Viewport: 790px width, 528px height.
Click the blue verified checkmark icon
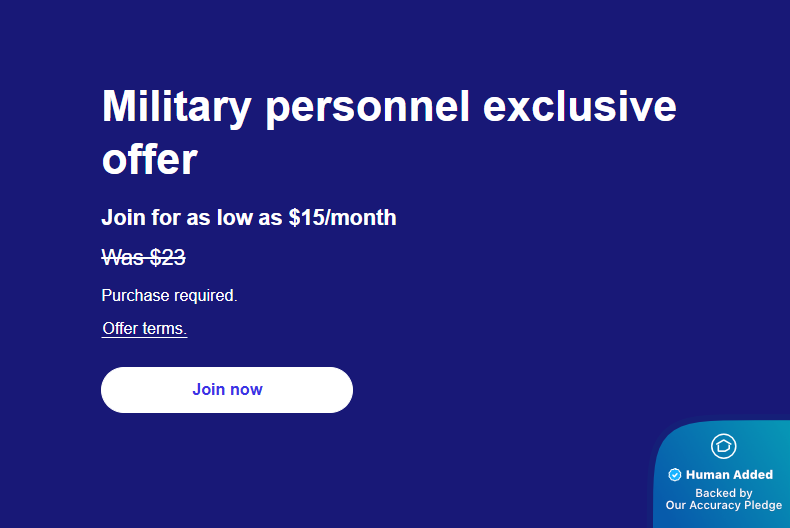point(675,475)
